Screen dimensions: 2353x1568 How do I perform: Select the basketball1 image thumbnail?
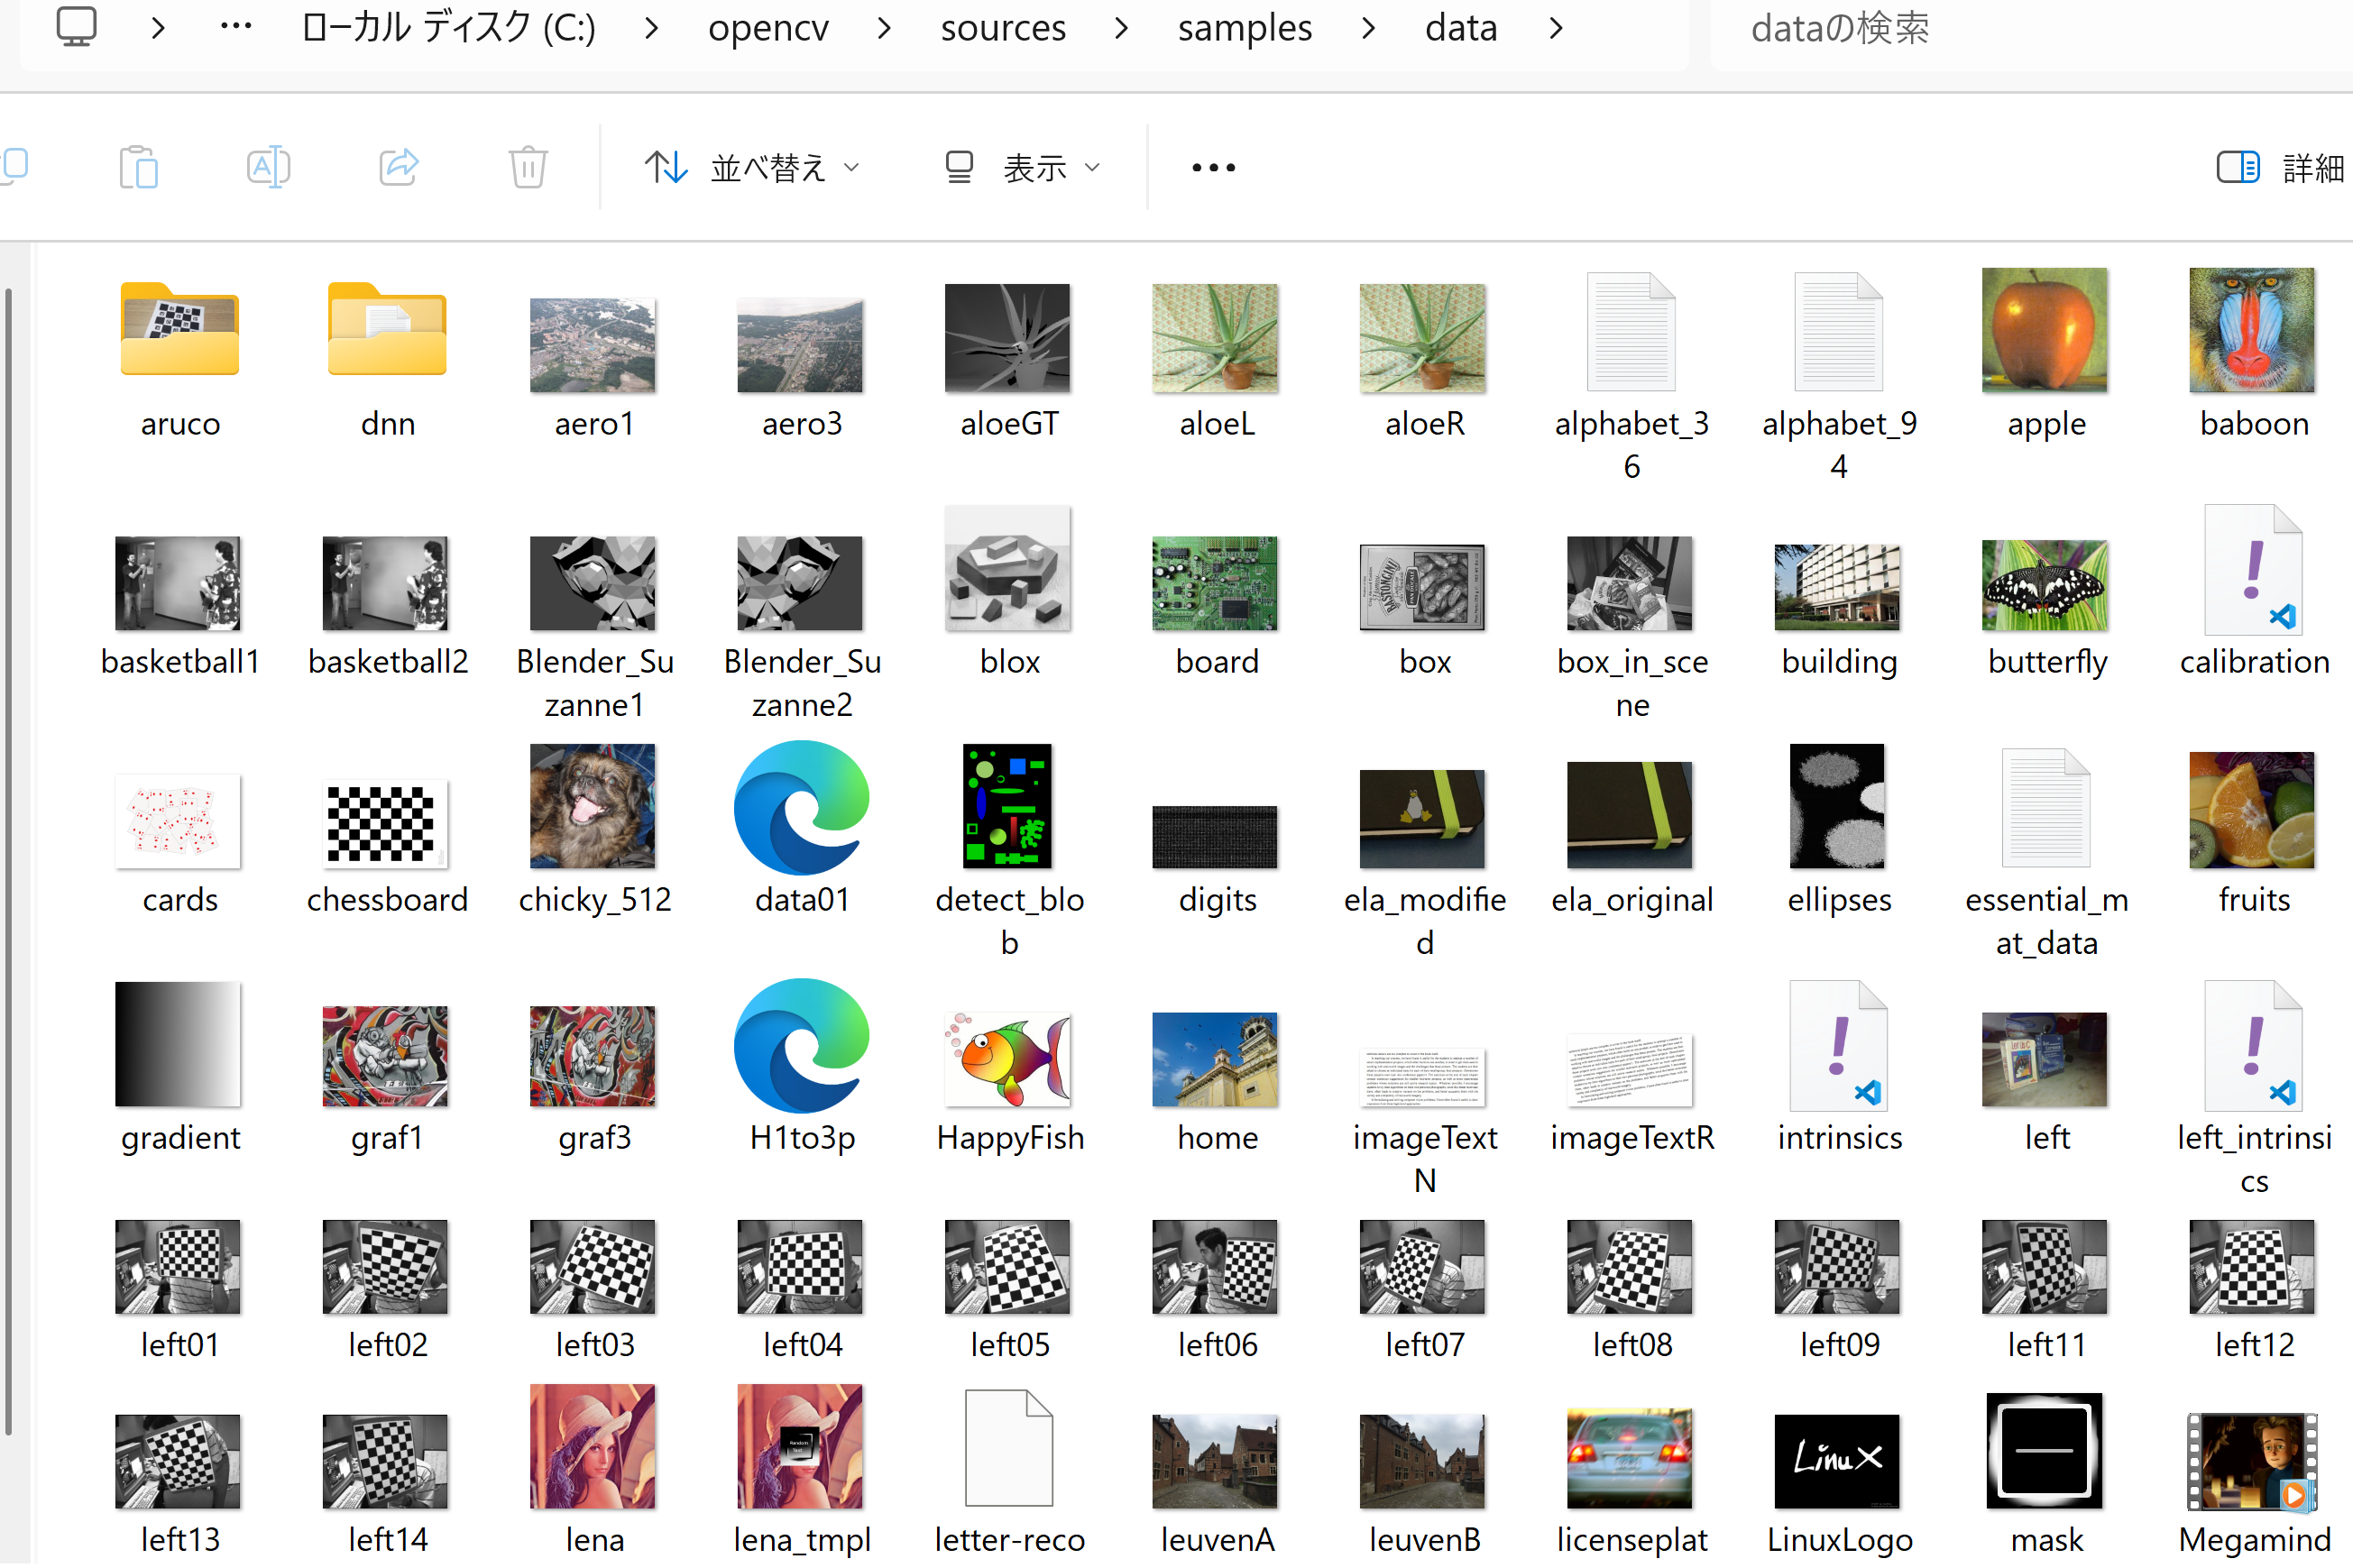[x=178, y=584]
